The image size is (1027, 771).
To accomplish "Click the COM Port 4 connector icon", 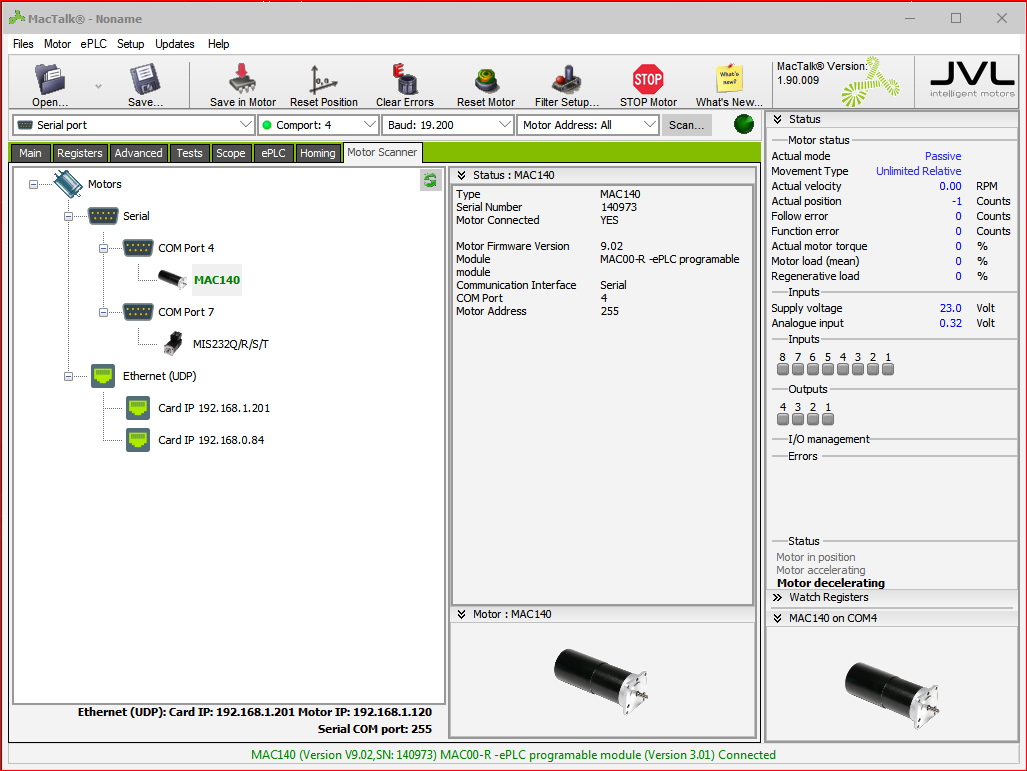I will [x=138, y=248].
